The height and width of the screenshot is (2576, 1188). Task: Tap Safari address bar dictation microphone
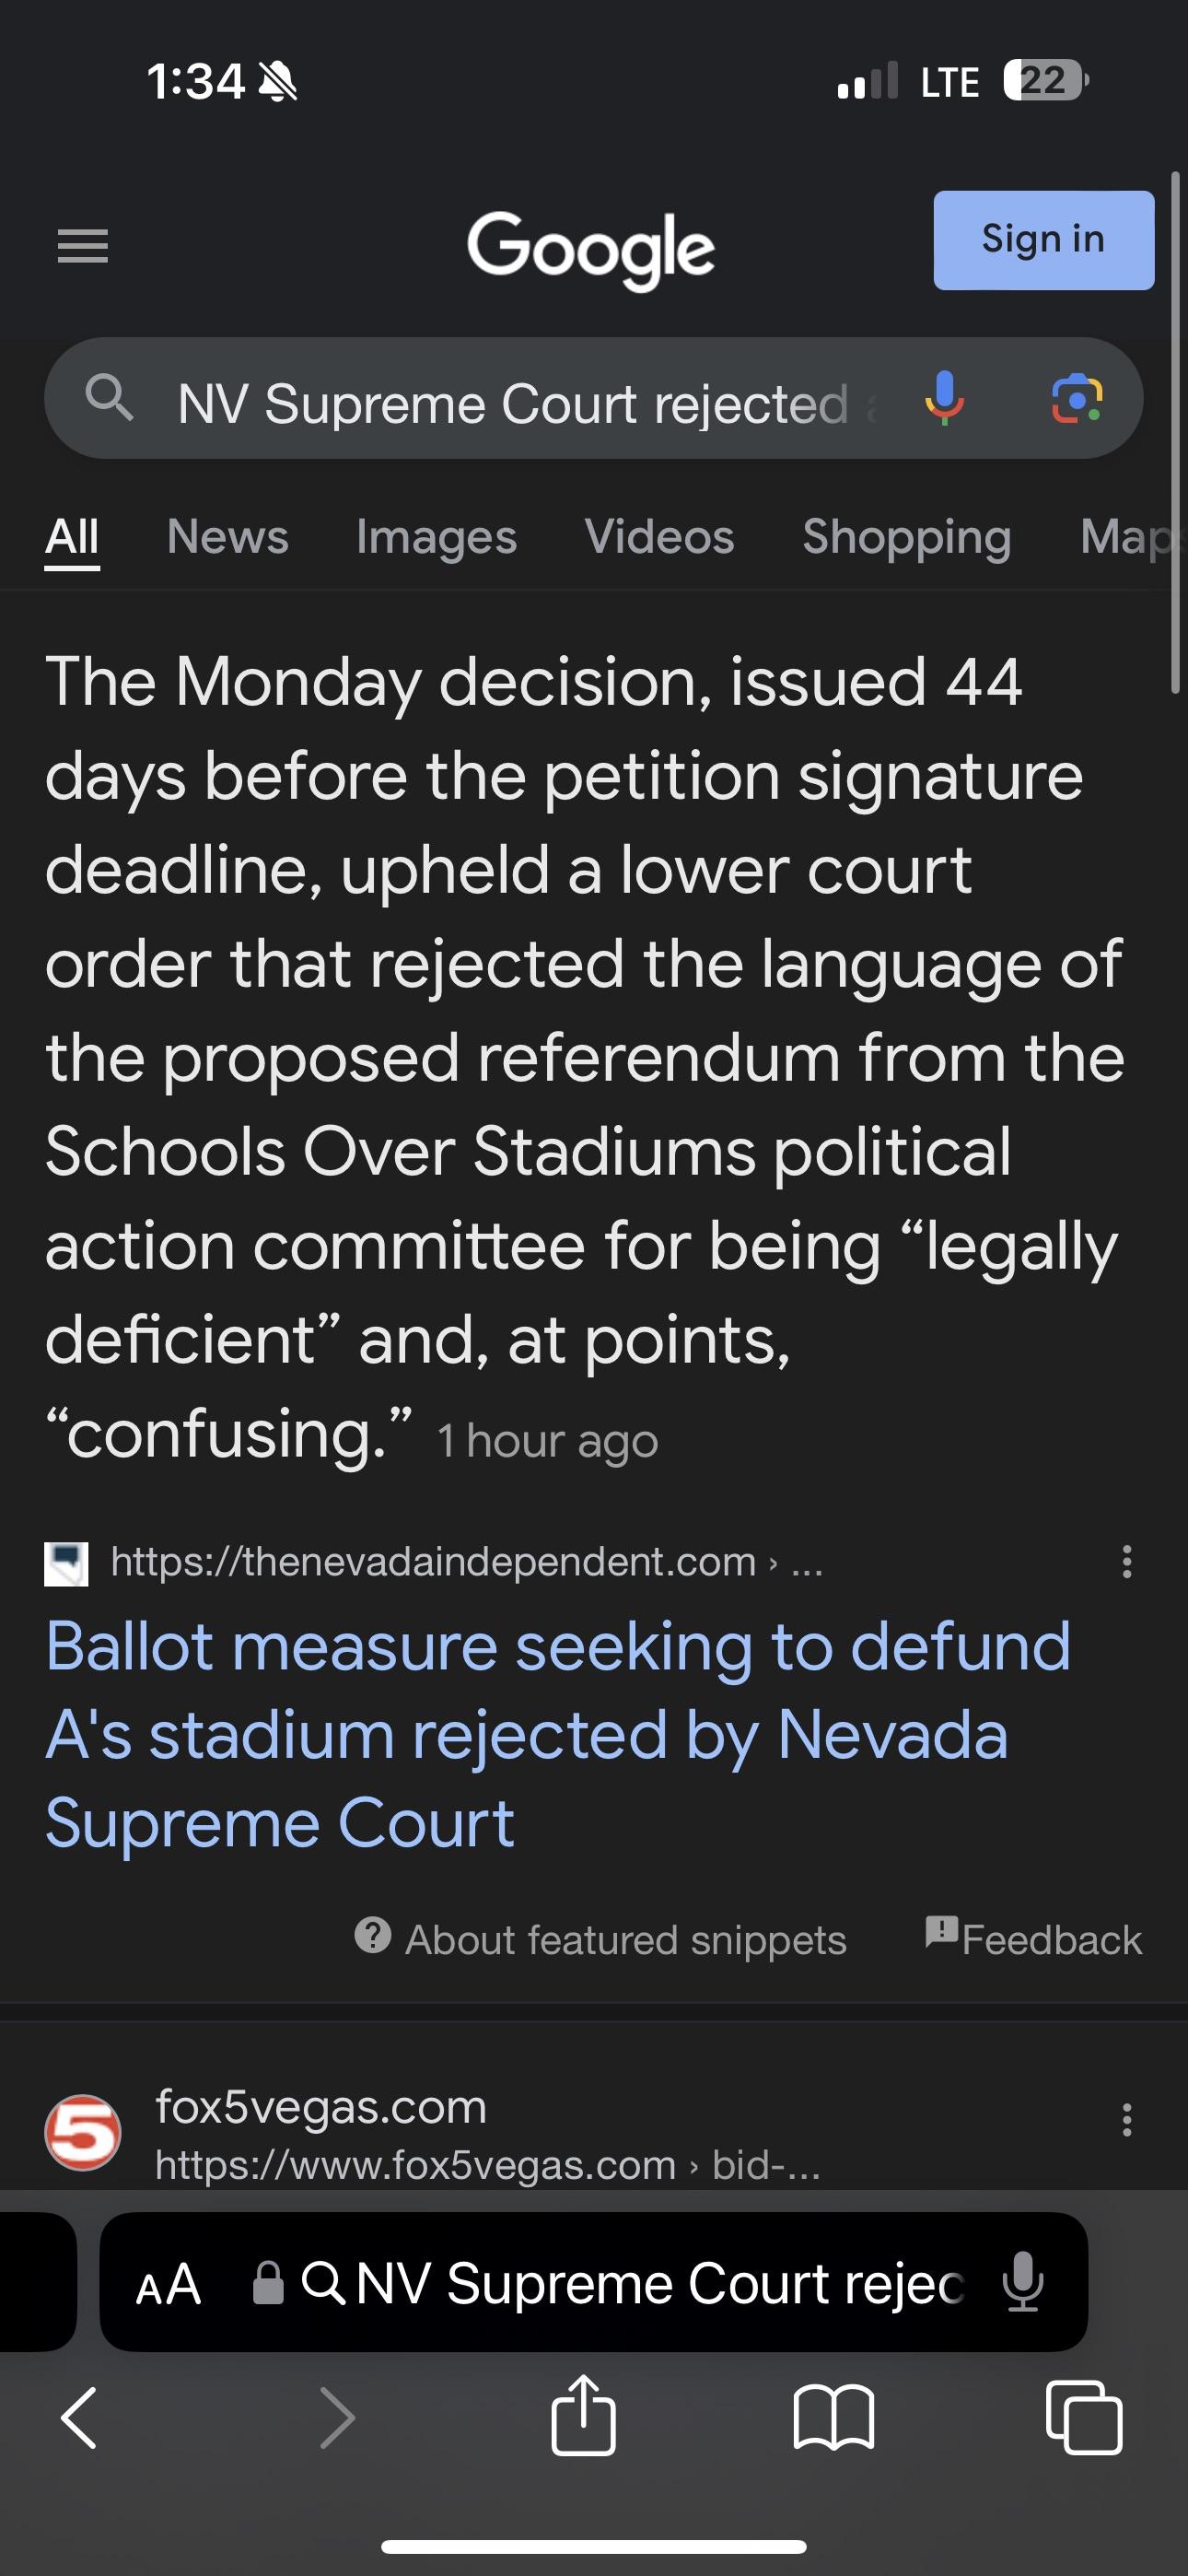click(1023, 2283)
